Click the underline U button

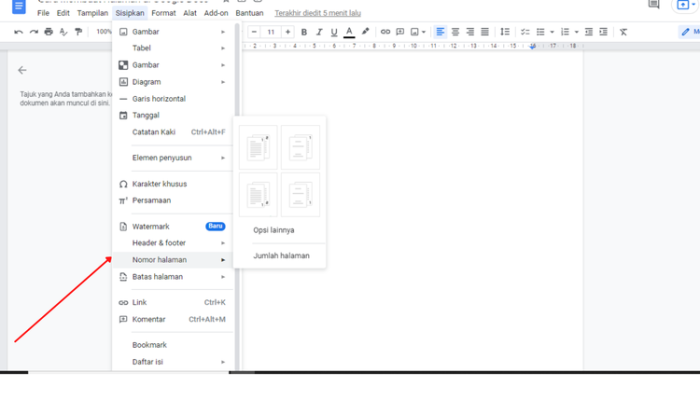coord(333,32)
